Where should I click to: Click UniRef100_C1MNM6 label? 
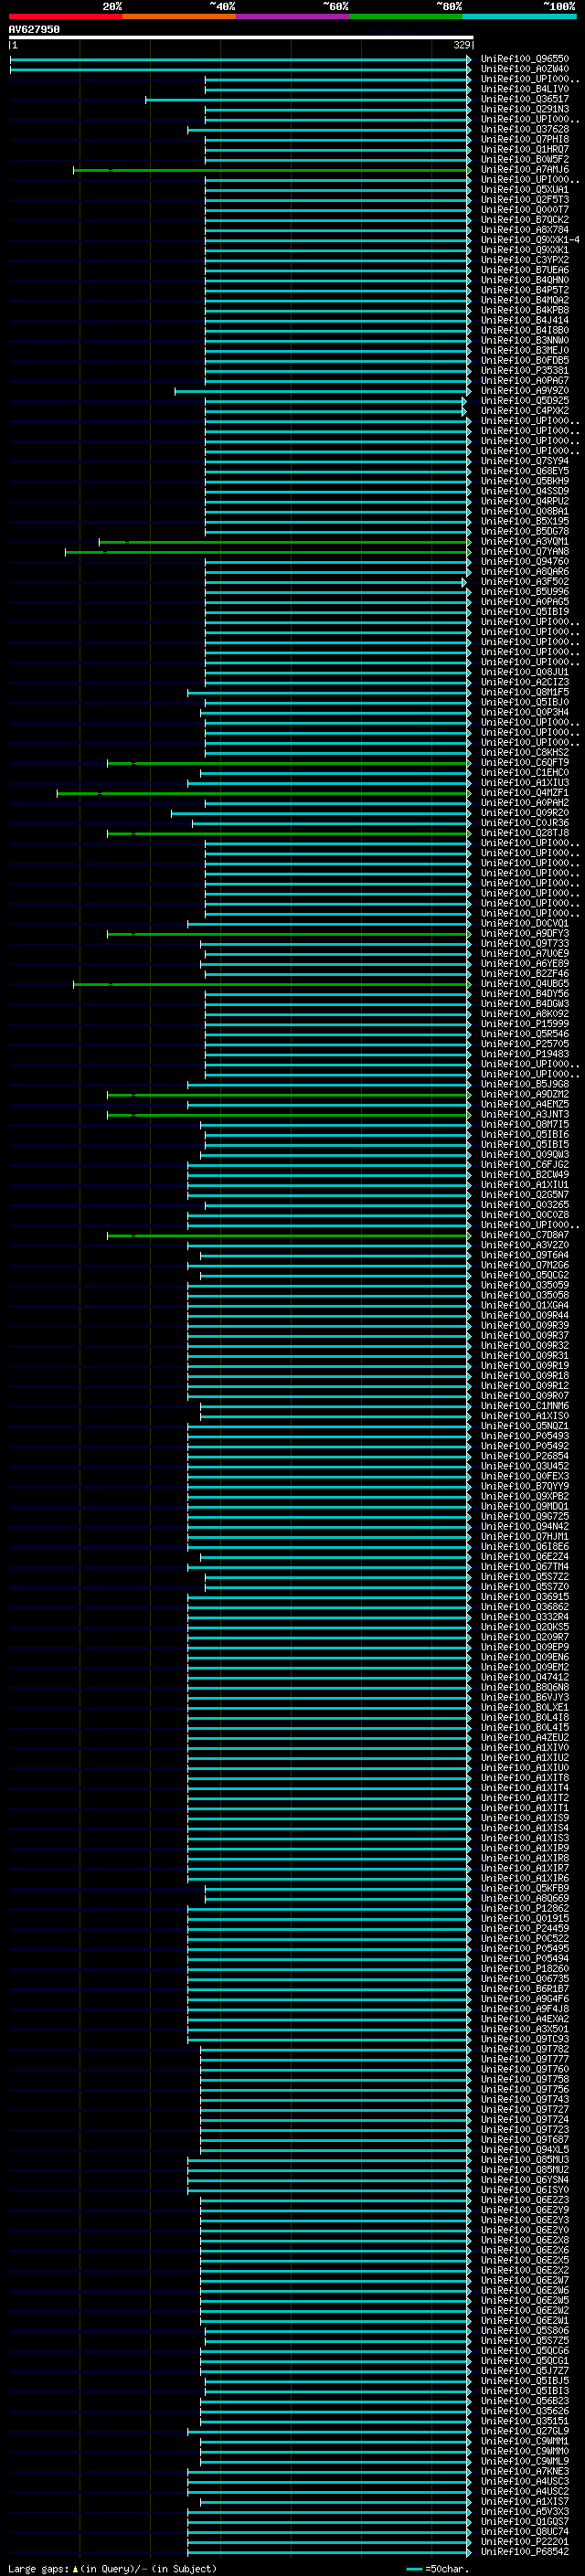pos(525,1406)
